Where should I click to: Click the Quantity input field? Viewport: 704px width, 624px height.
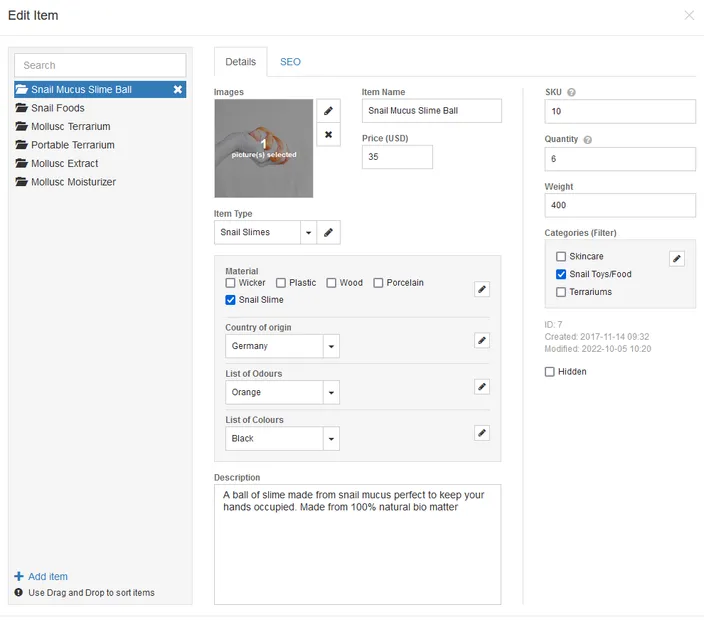point(620,158)
